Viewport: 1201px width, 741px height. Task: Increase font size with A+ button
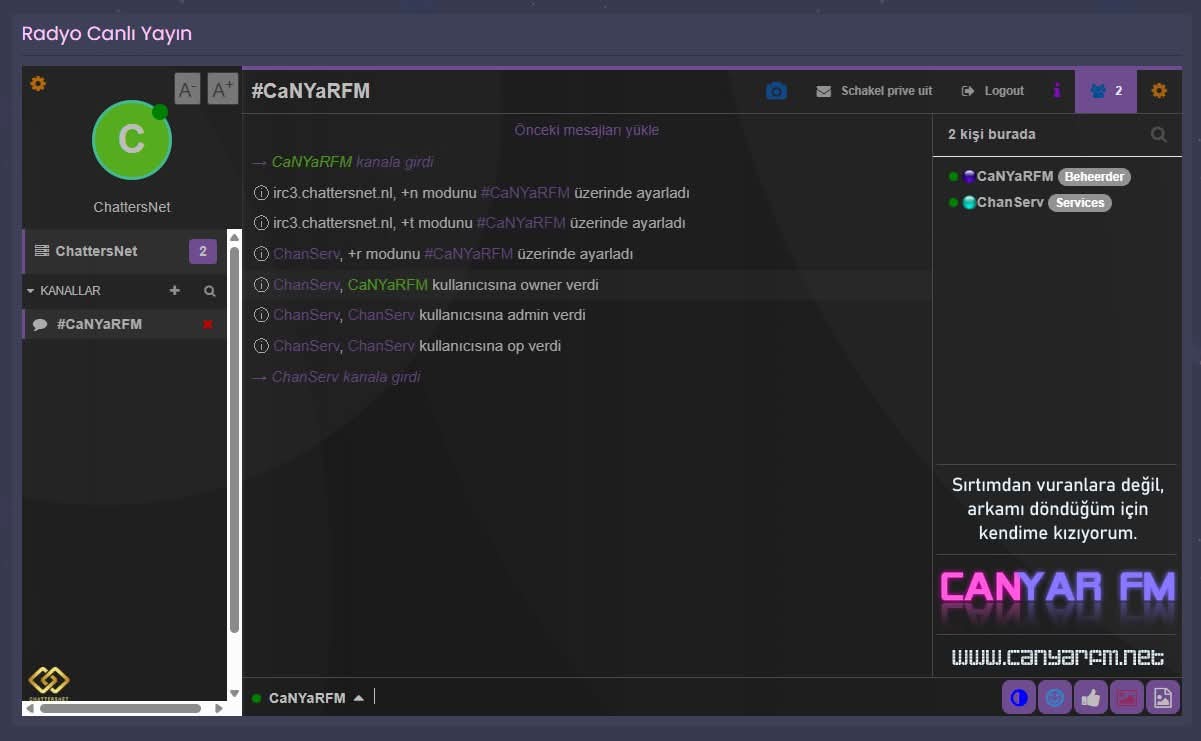coord(222,89)
